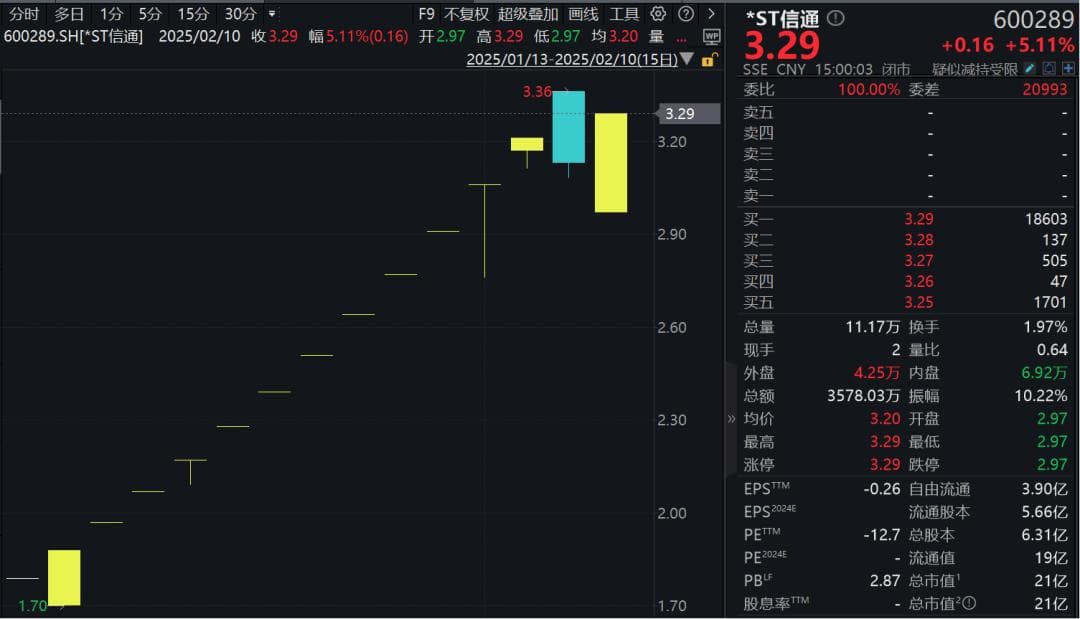Click the blue plus add-to-watchlist icon
The height and width of the screenshot is (619, 1080).
[x=1068, y=68]
